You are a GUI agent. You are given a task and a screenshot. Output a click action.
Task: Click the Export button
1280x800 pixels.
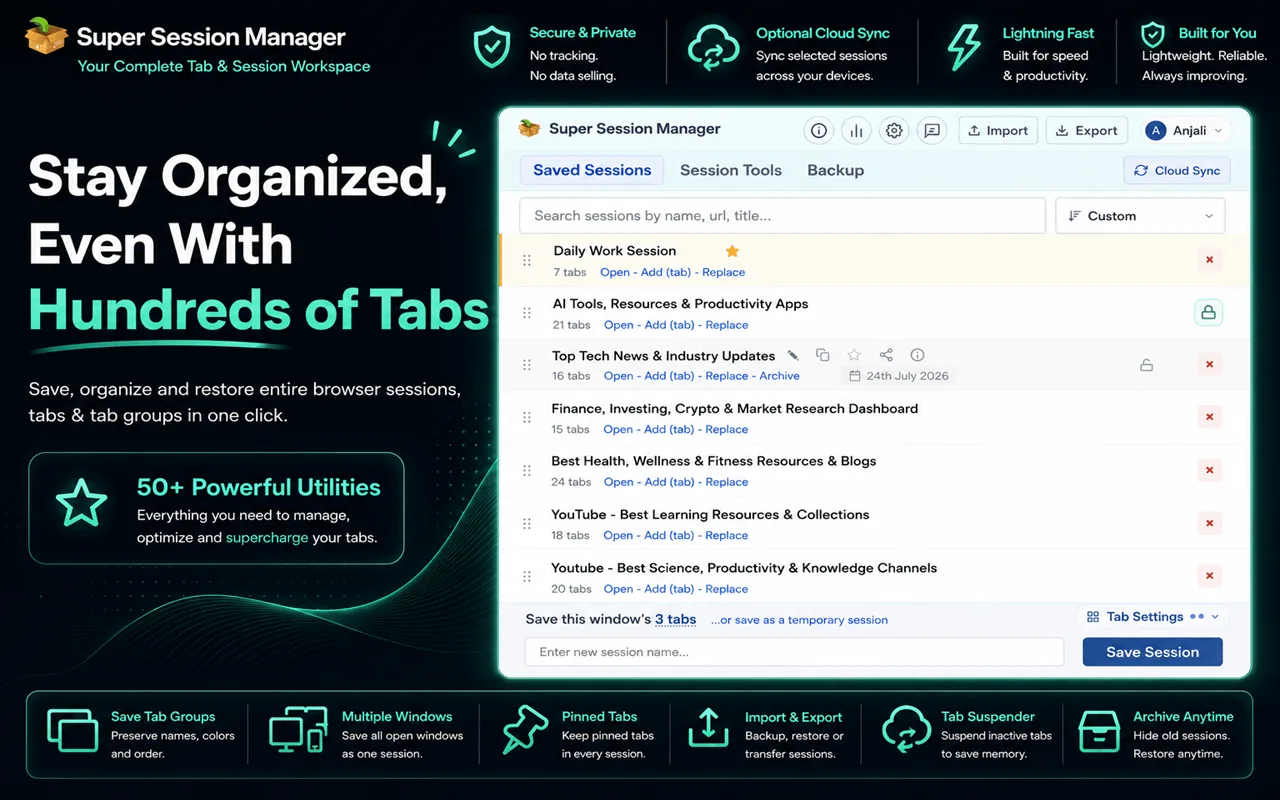pos(1087,131)
